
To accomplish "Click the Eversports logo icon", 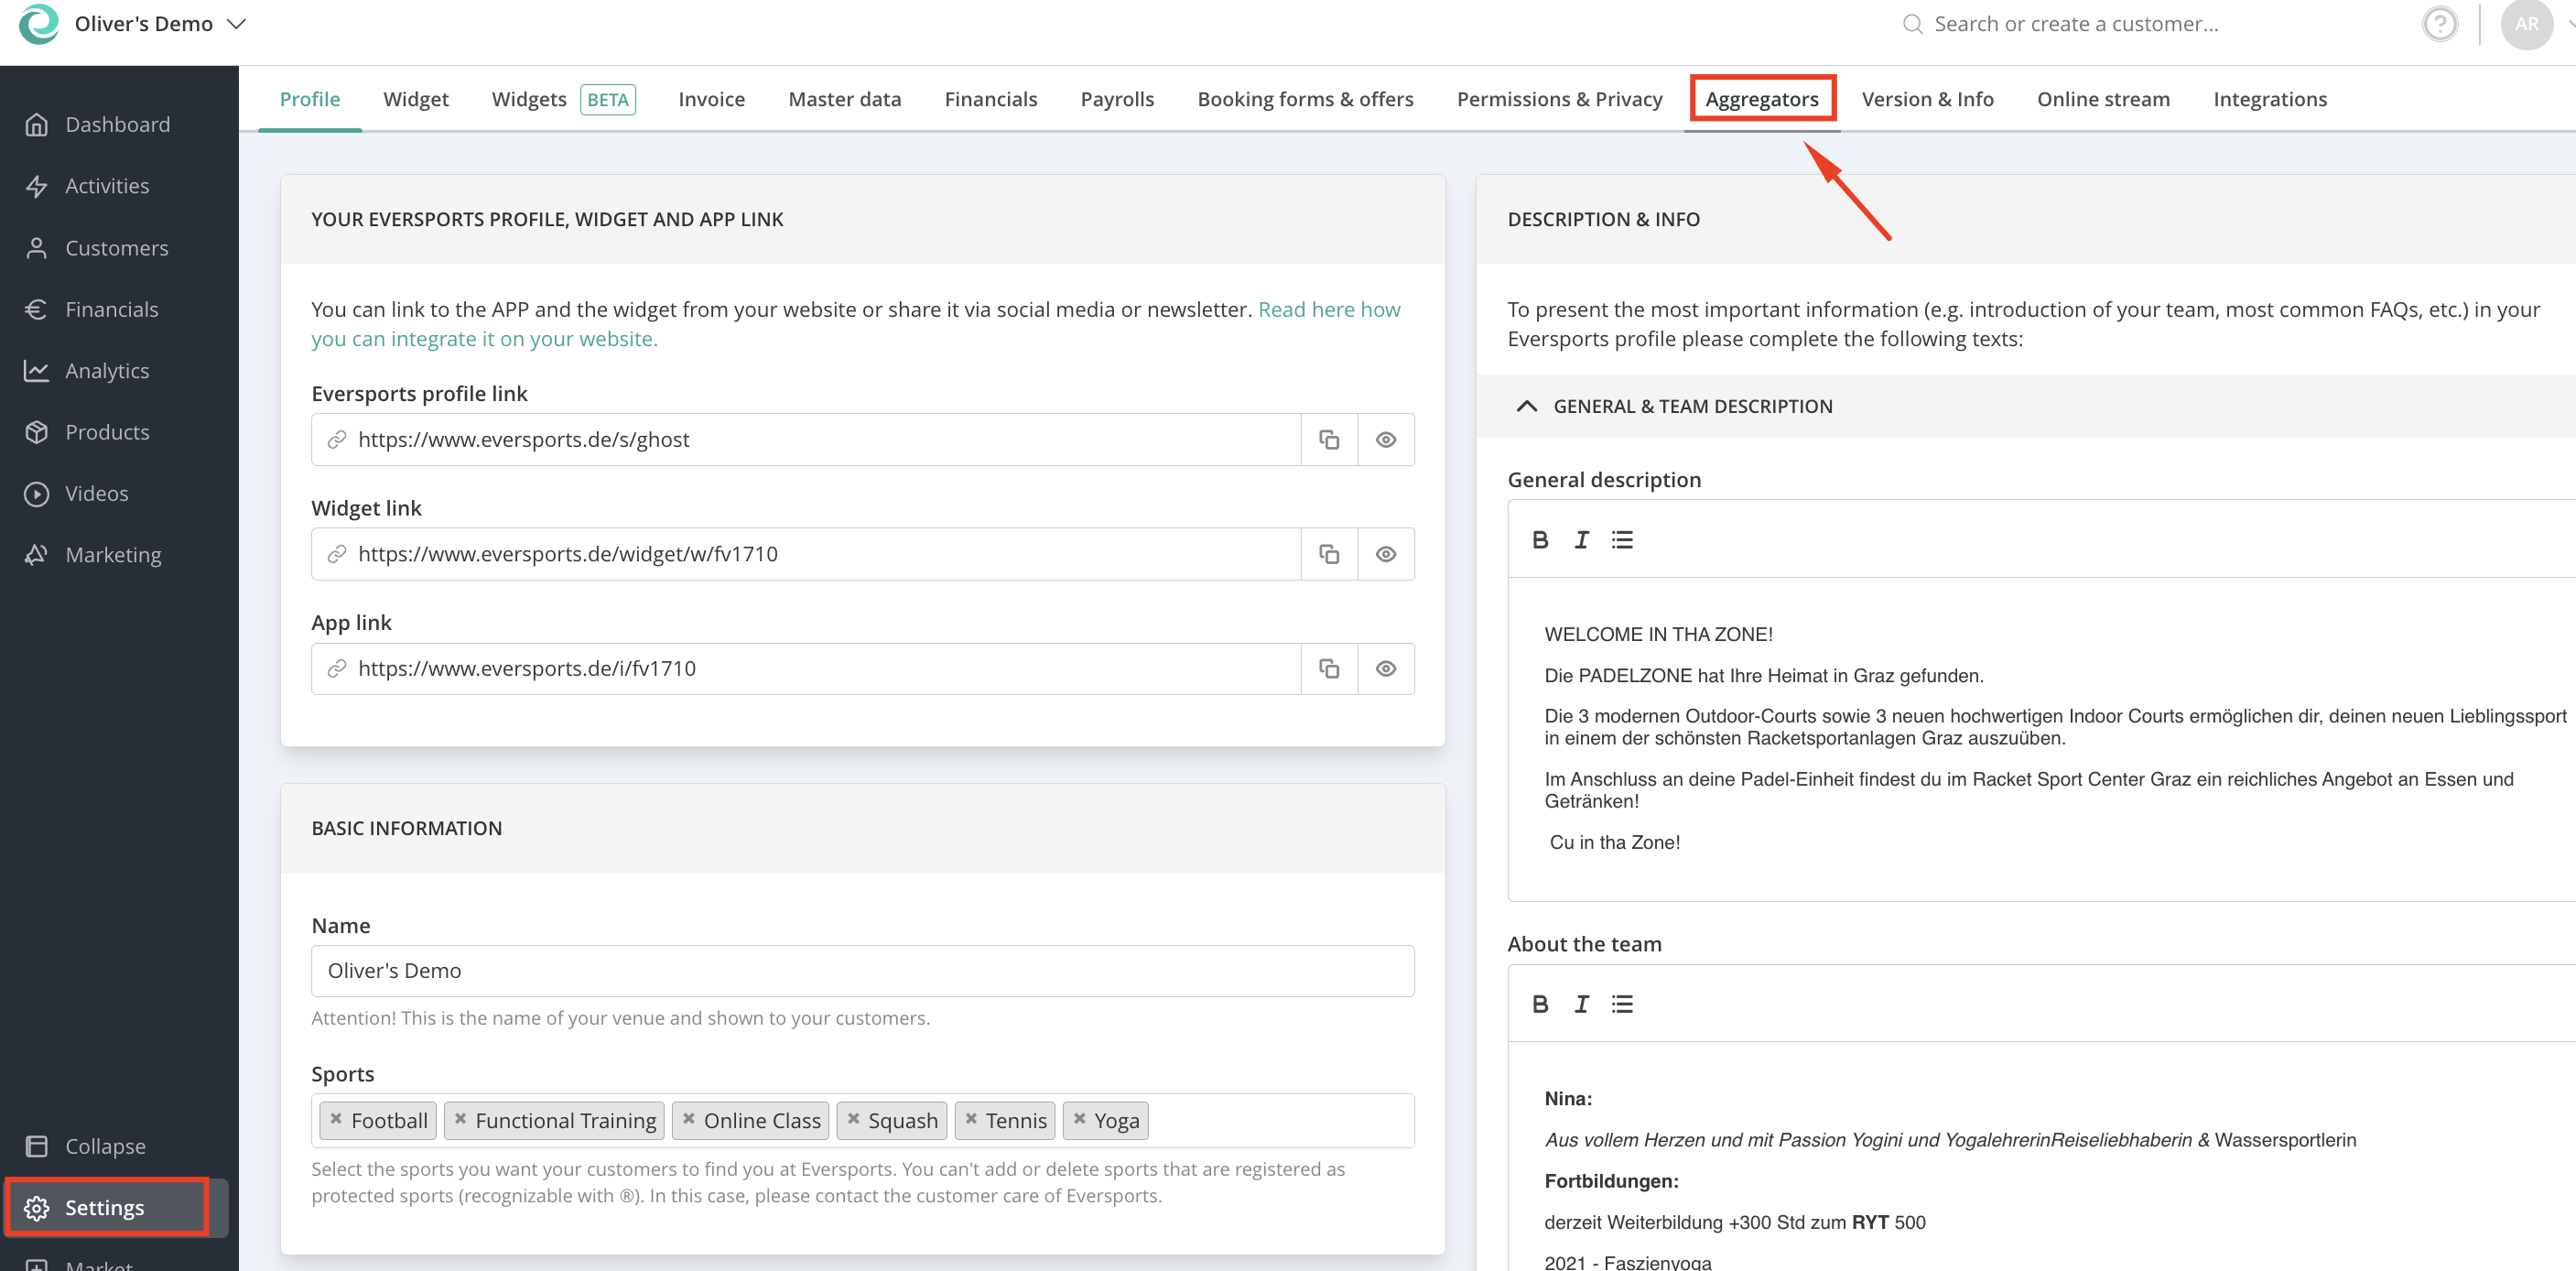I will click(x=39, y=23).
